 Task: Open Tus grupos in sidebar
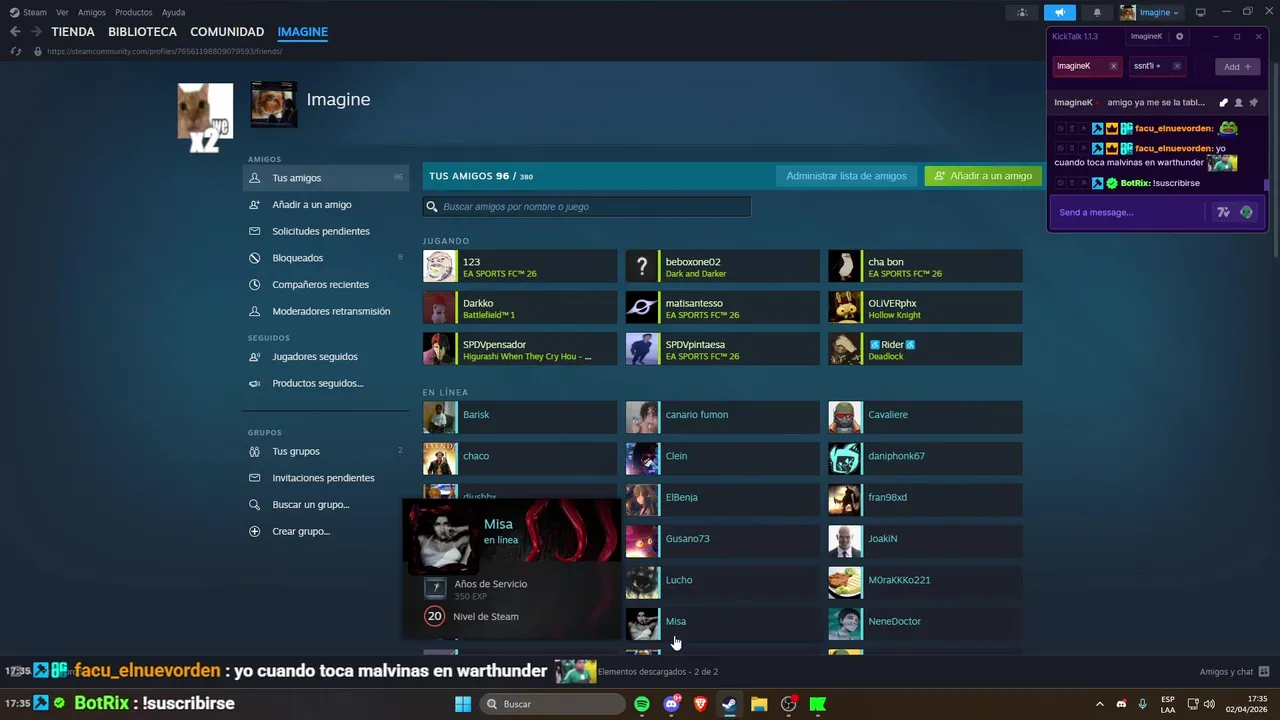[x=326, y=451]
